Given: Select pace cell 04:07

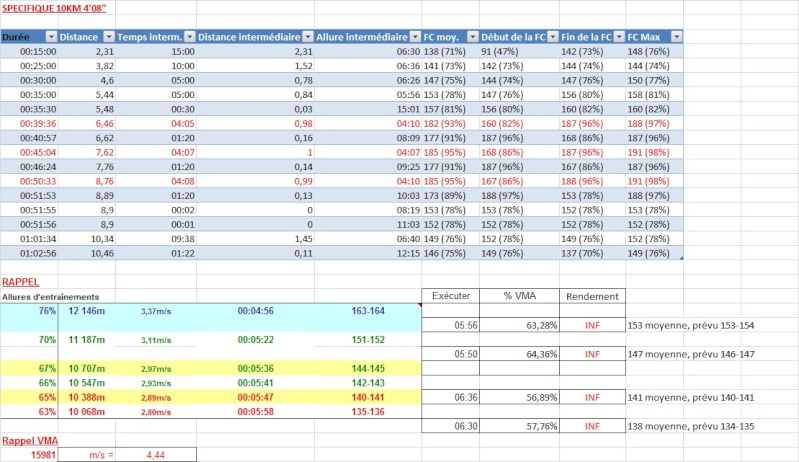Looking at the screenshot, I should point(368,152).
